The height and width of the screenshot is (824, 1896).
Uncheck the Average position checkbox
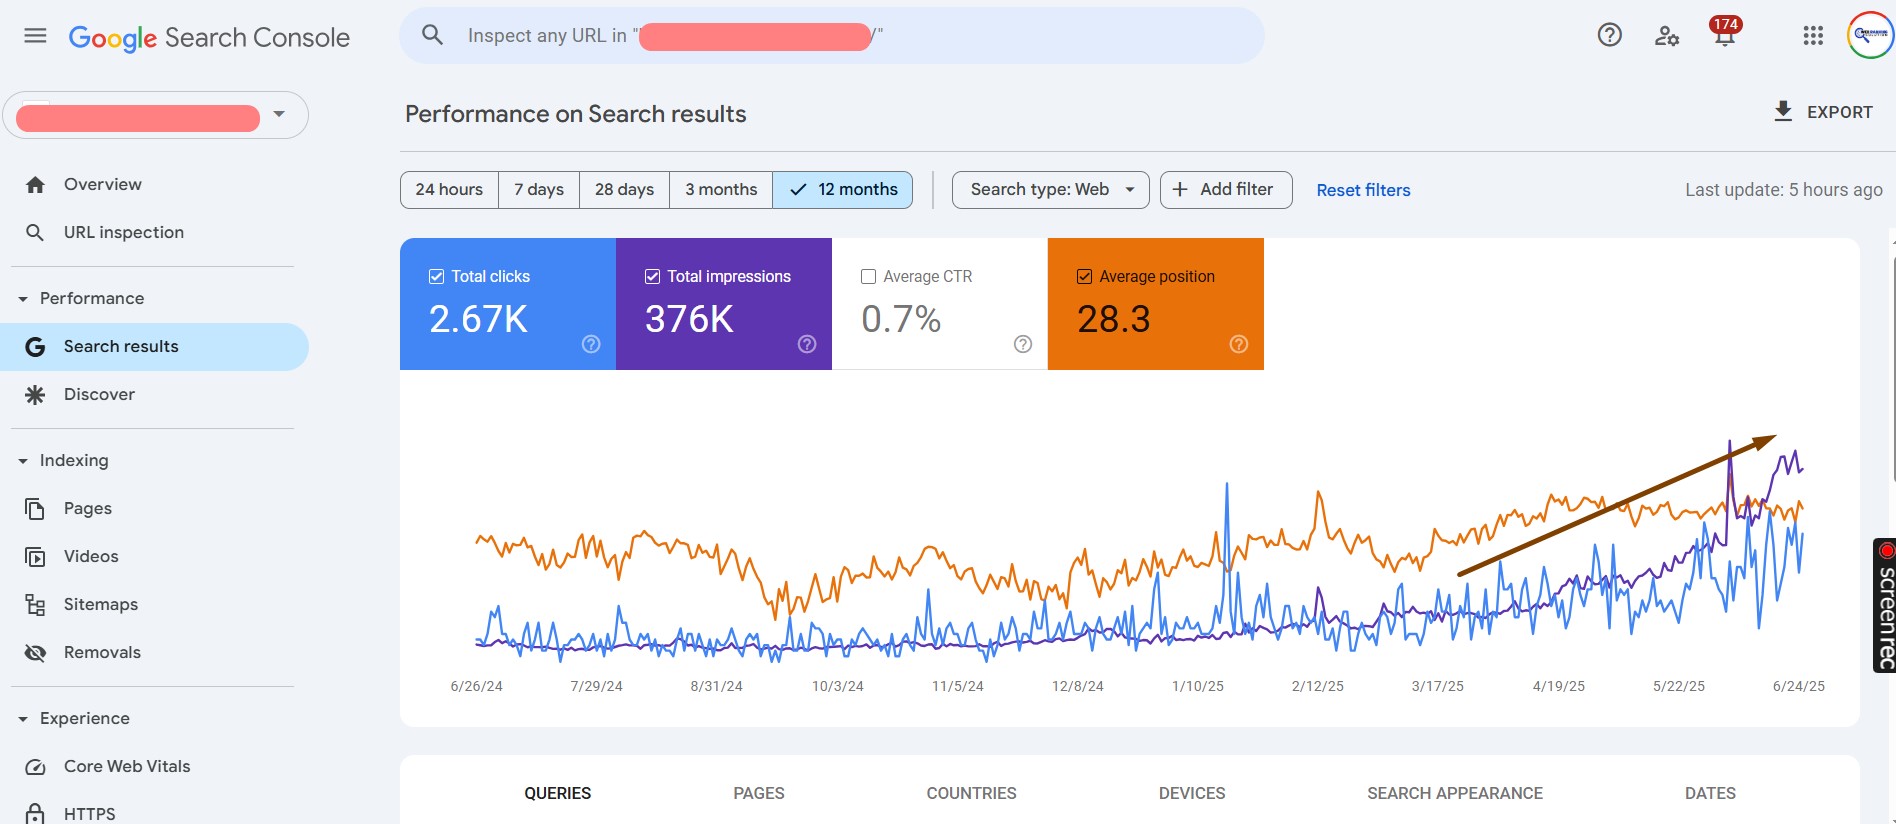[x=1084, y=277]
